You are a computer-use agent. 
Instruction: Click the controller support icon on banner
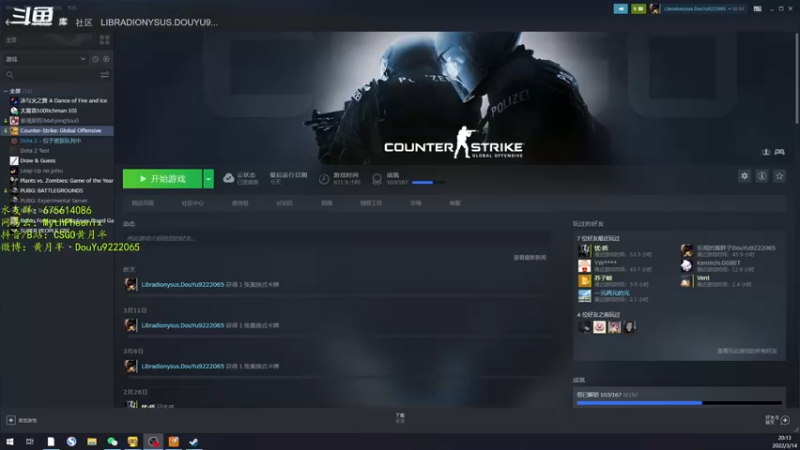pos(780,152)
